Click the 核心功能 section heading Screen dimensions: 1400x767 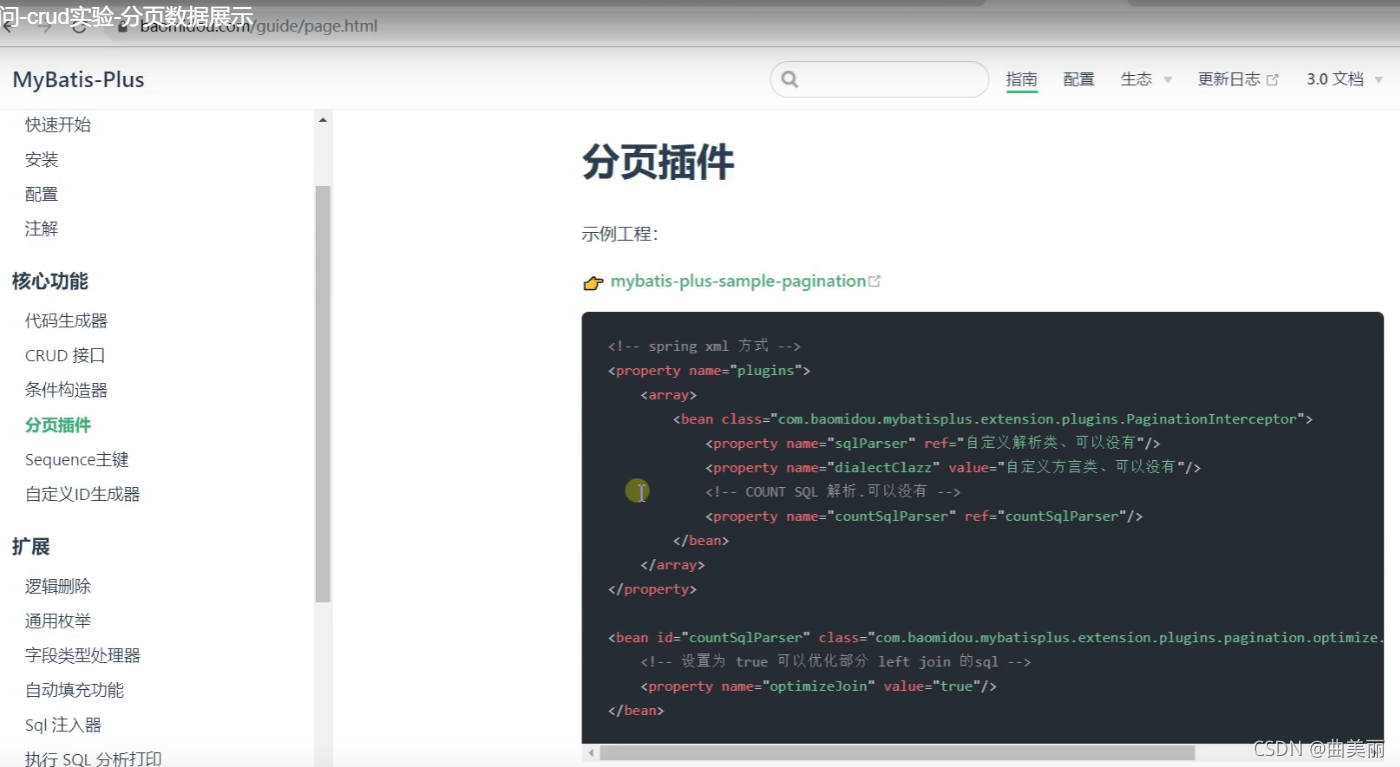50,281
